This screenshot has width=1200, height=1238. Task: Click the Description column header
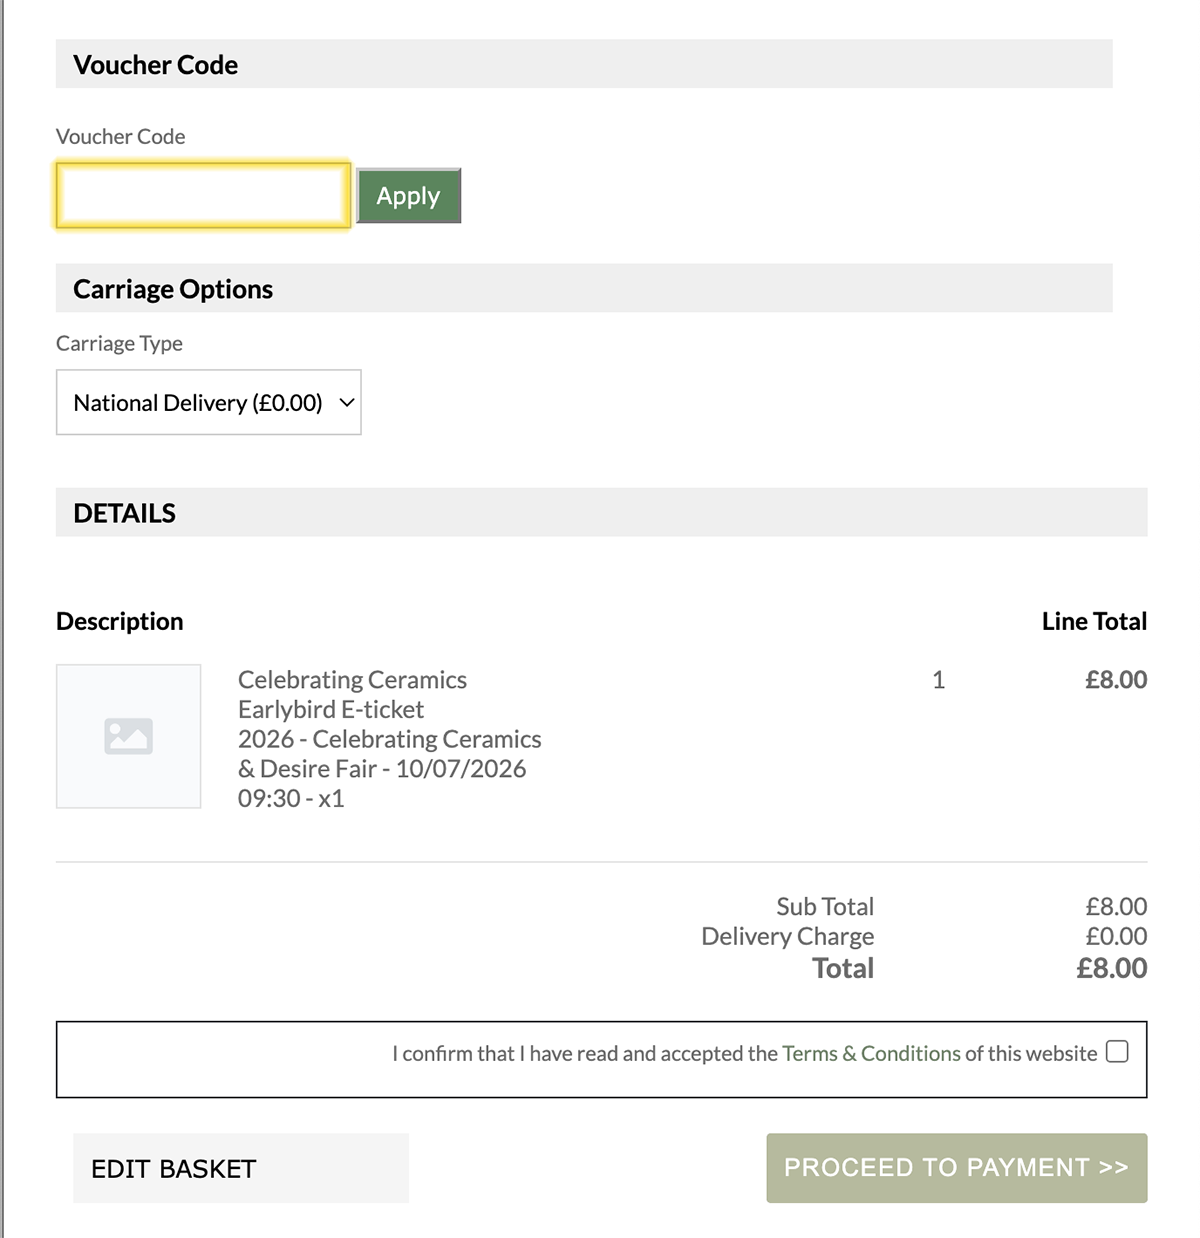coord(120,621)
